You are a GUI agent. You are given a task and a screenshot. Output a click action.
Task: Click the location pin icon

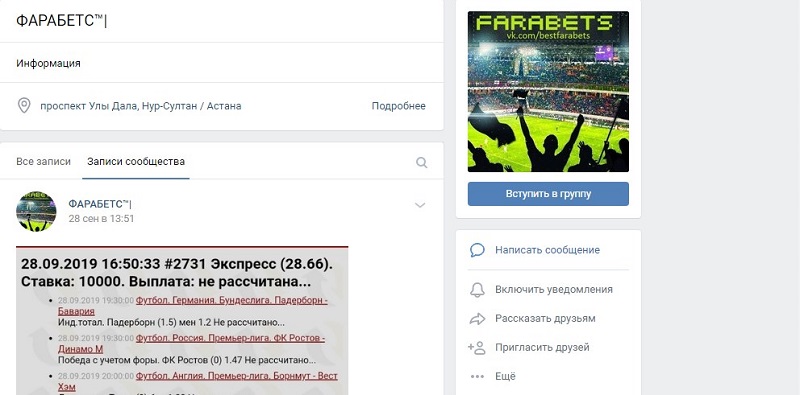tap(24, 106)
